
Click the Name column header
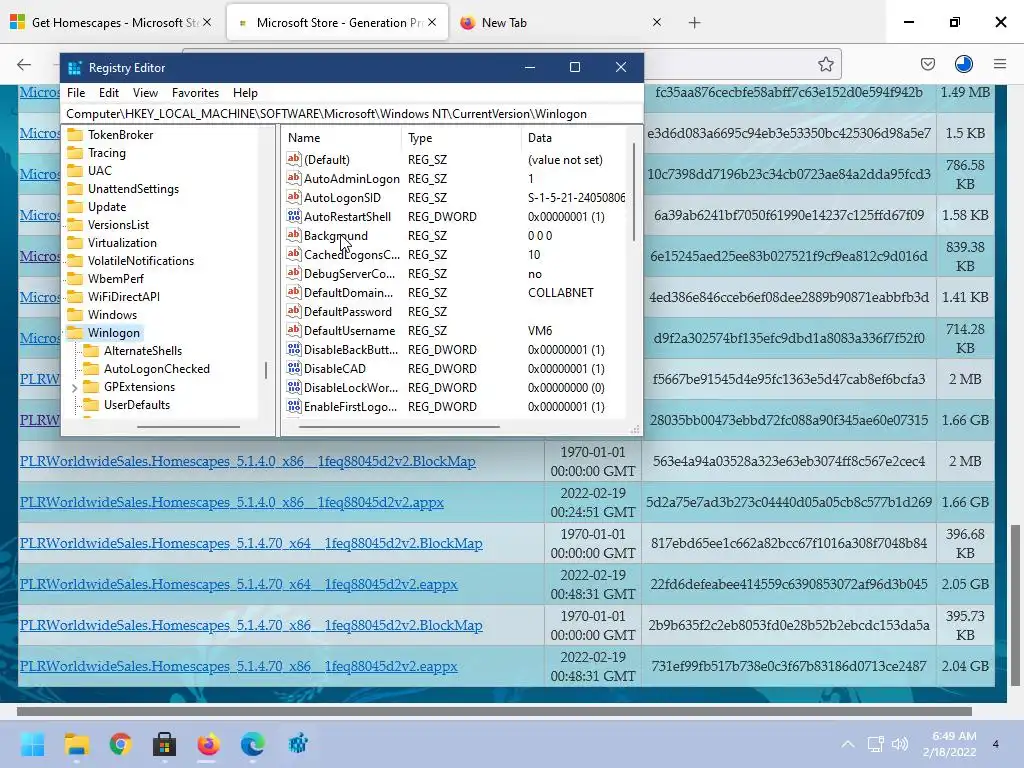pyautogui.click(x=343, y=138)
